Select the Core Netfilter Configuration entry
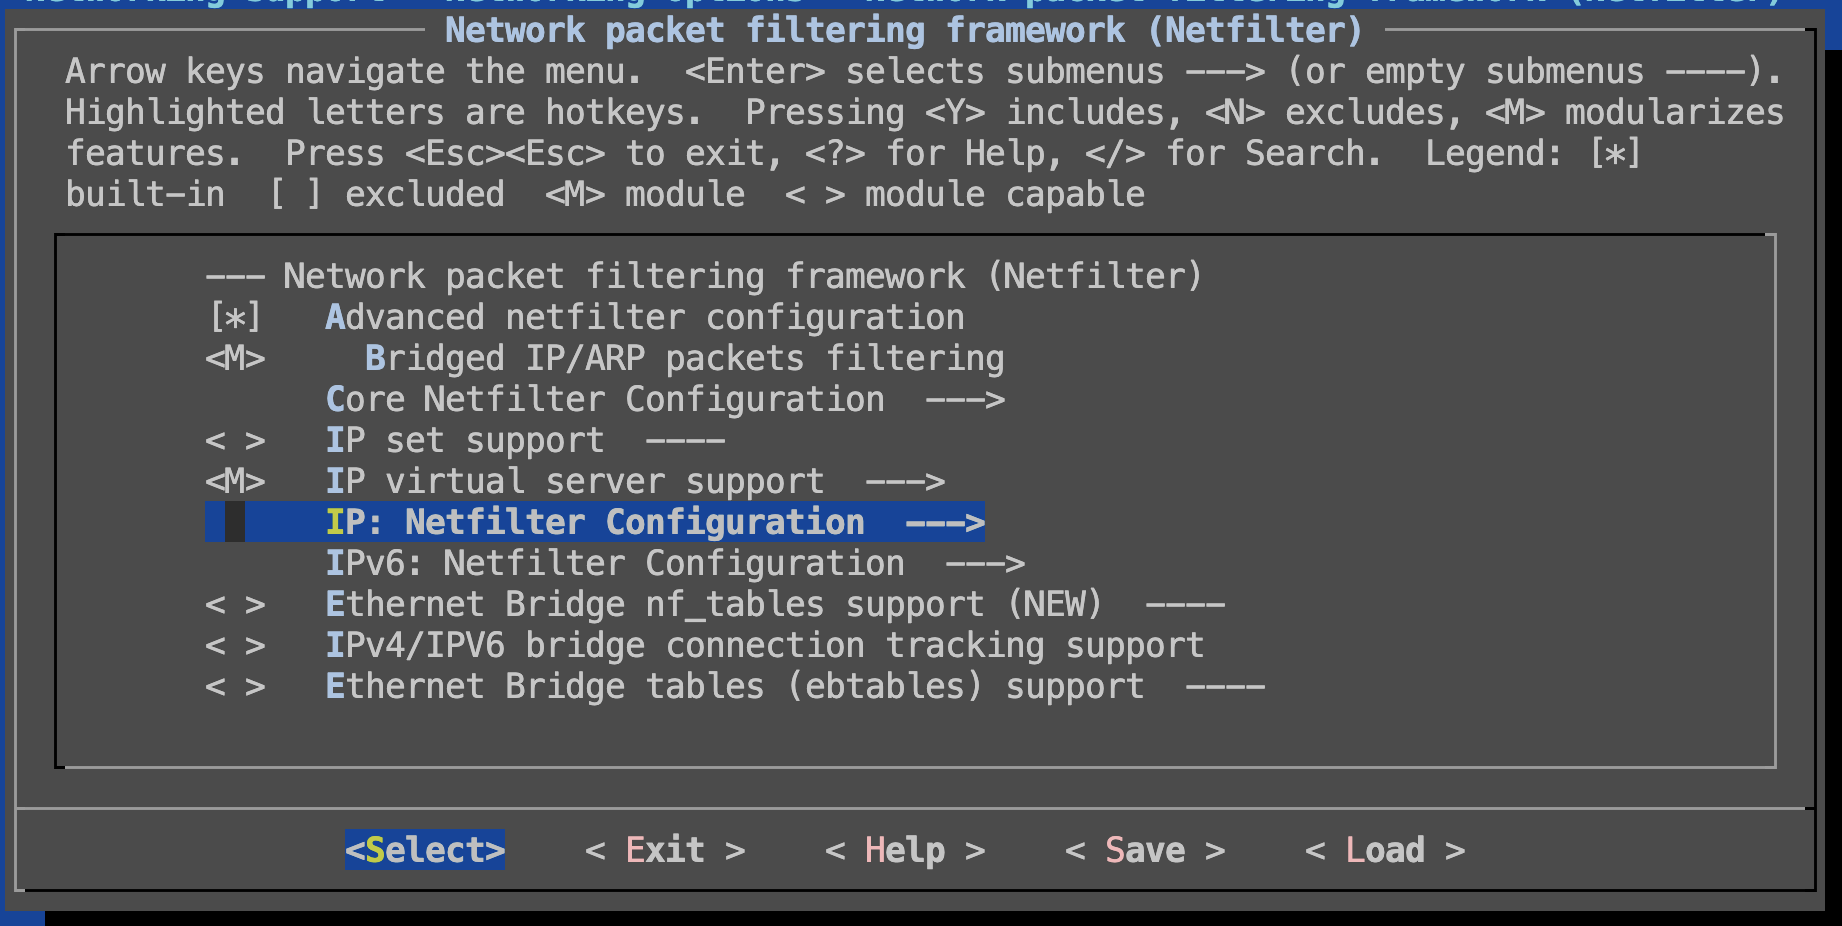Viewport: 1842px width, 926px height. [x=604, y=400]
